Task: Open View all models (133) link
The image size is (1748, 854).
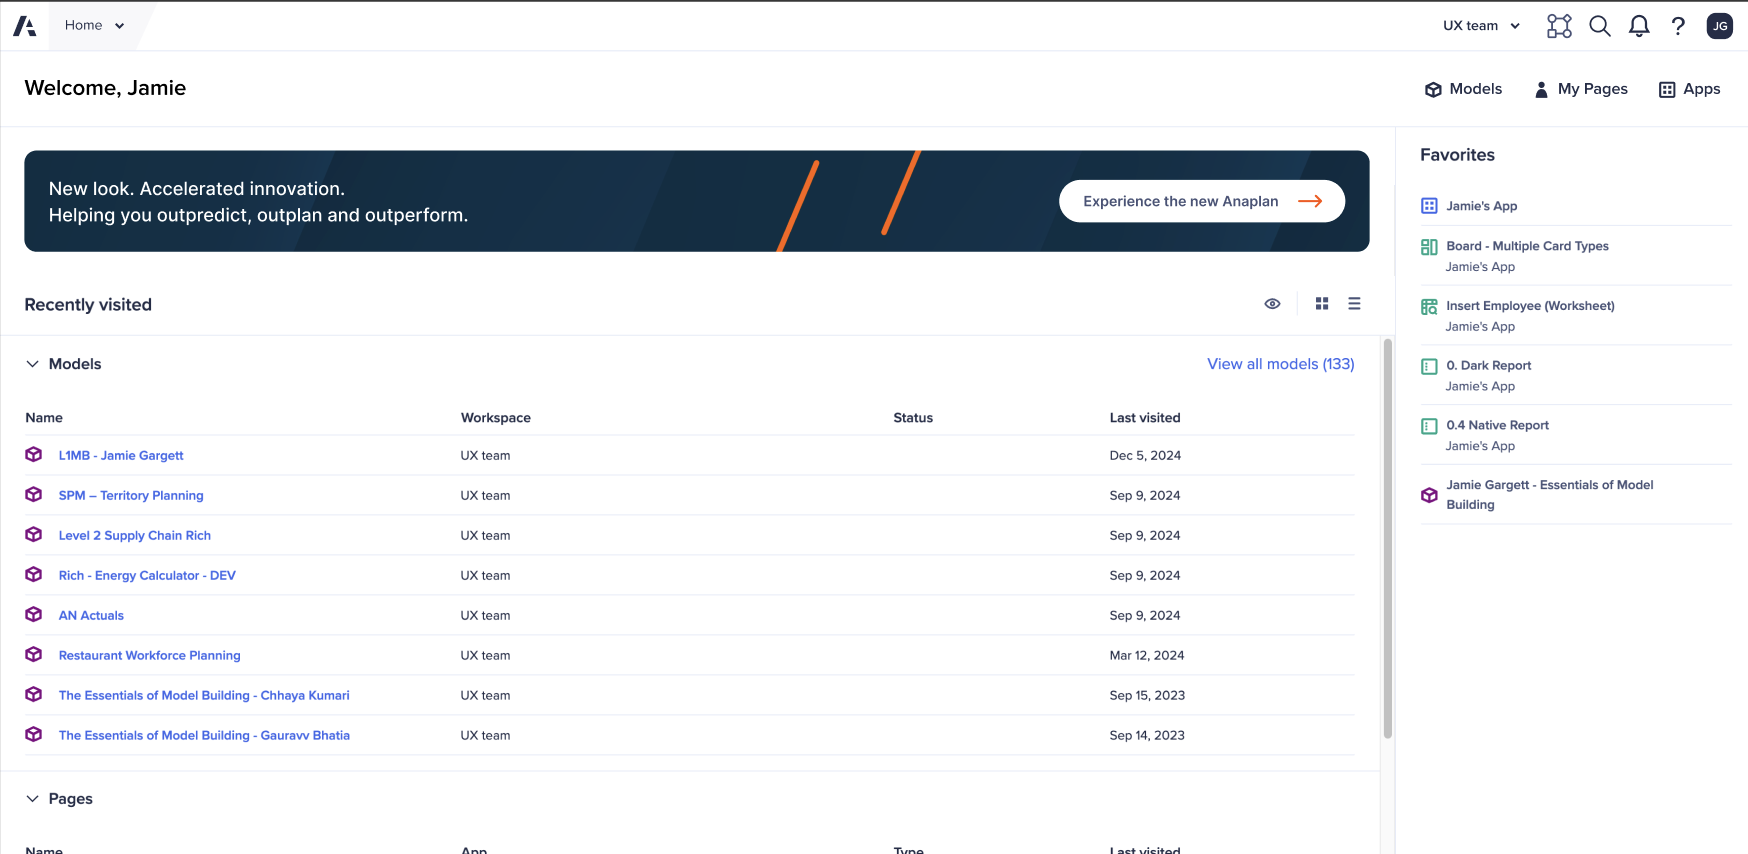Action: click(x=1281, y=364)
